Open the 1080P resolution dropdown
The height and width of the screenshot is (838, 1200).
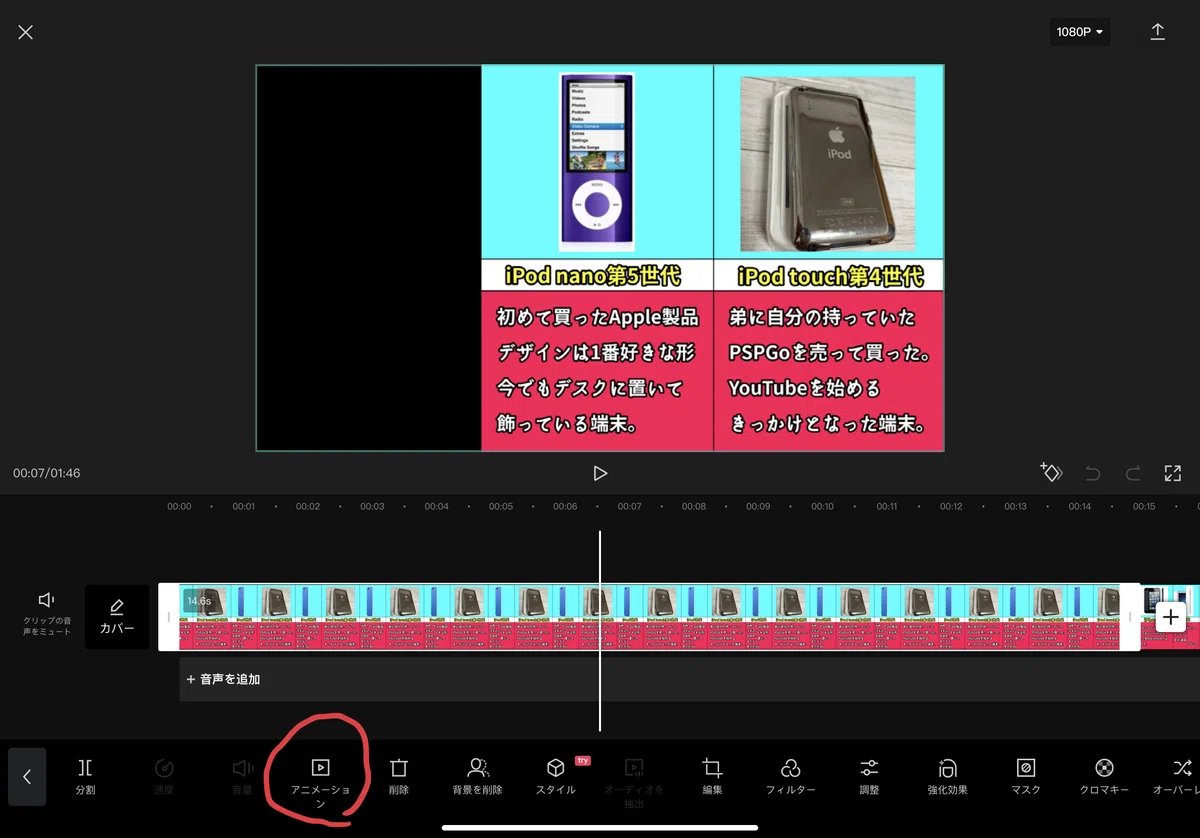pyautogui.click(x=1080, y=32)
